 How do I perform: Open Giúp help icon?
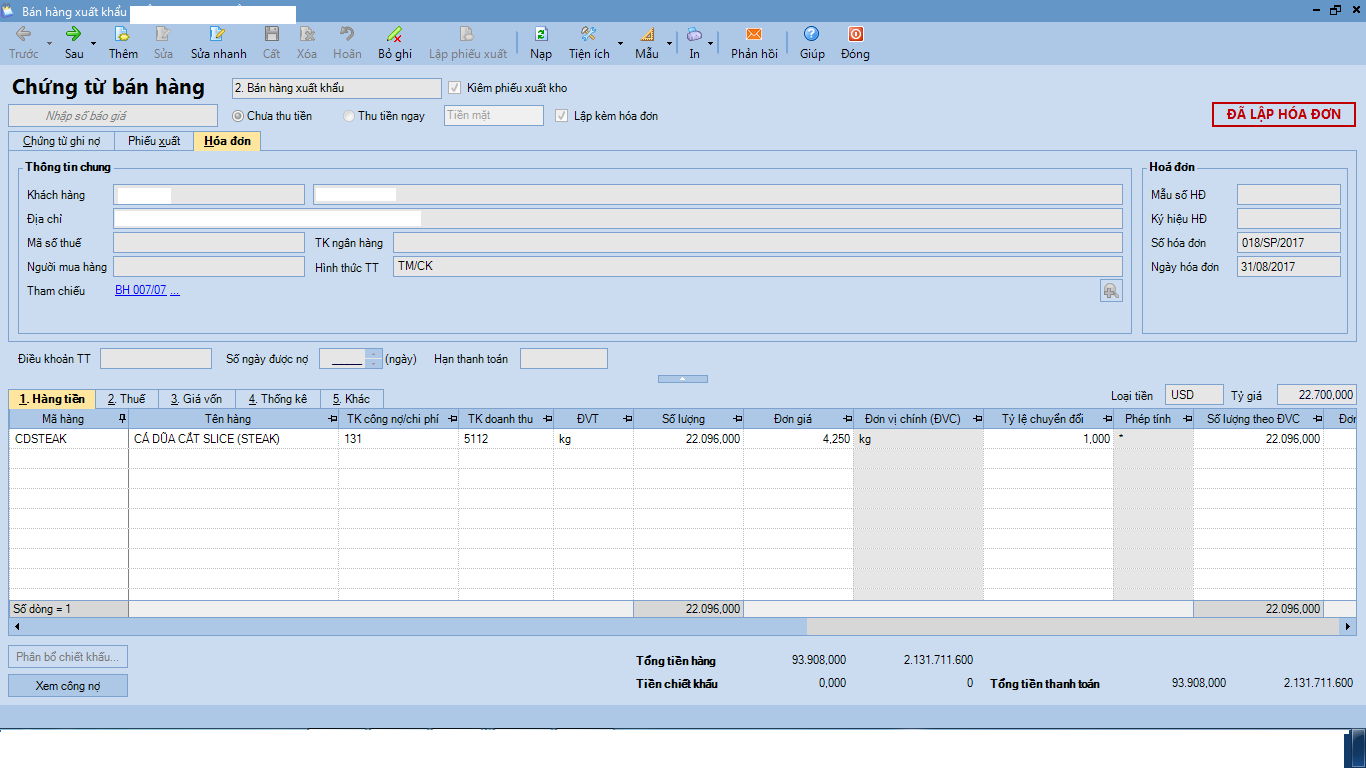[812, 34]
